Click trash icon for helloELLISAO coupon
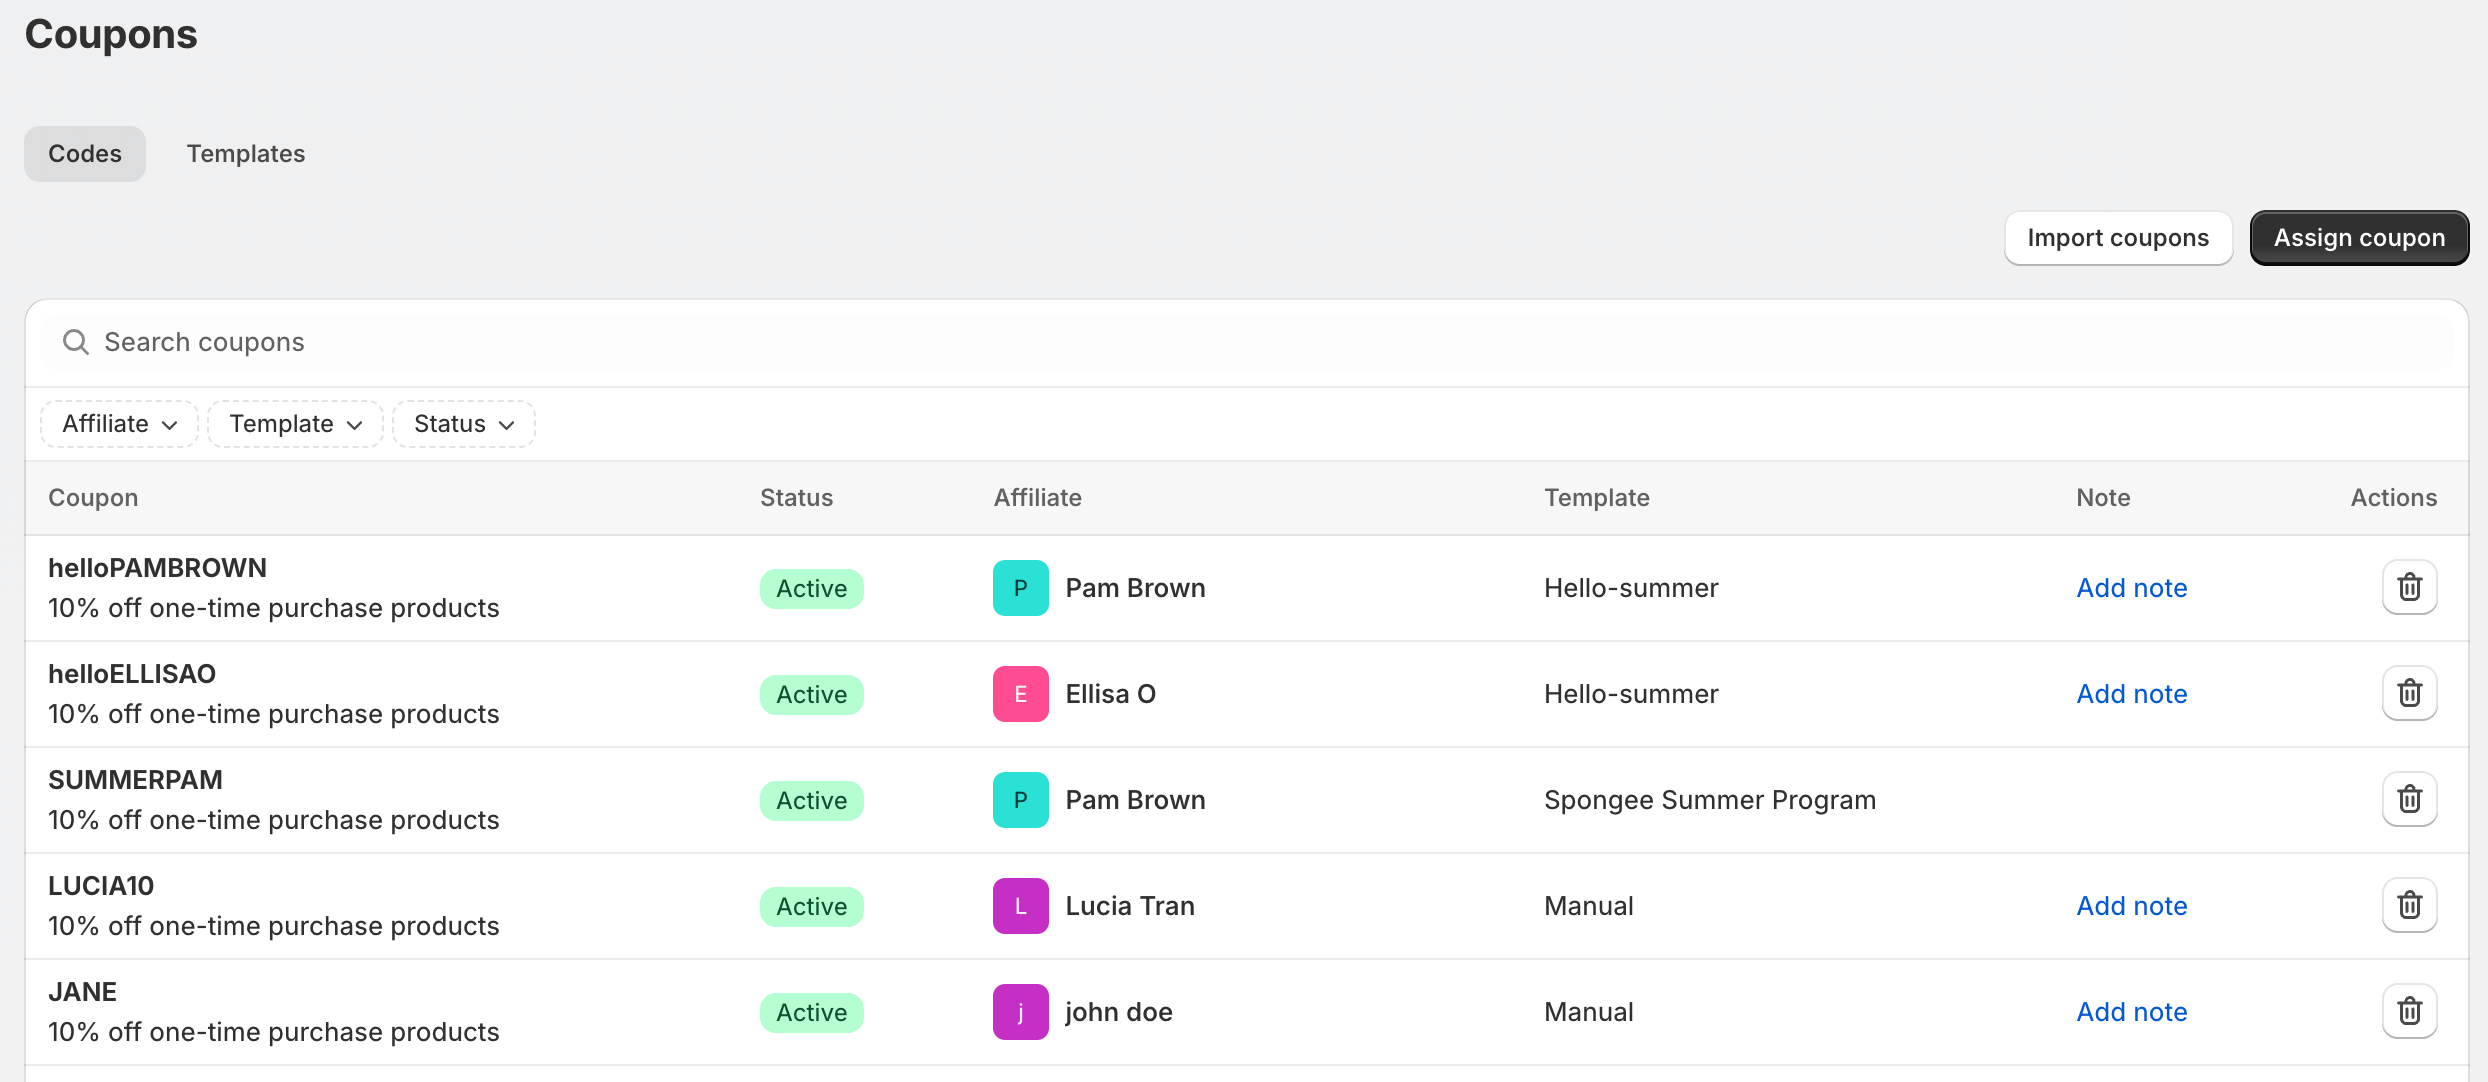The width and height of the screenshot is (2488, 1082). 2409,693
